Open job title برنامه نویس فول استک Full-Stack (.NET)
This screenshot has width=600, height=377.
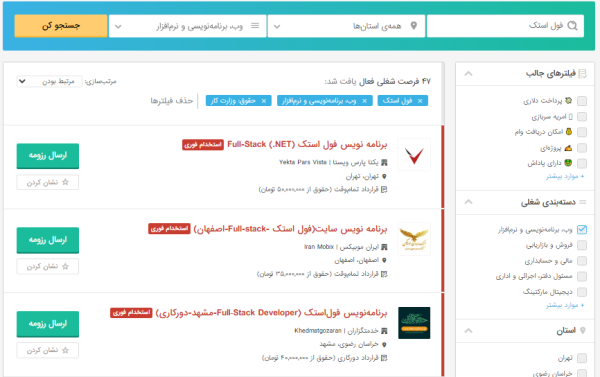(x=307, y=144)
